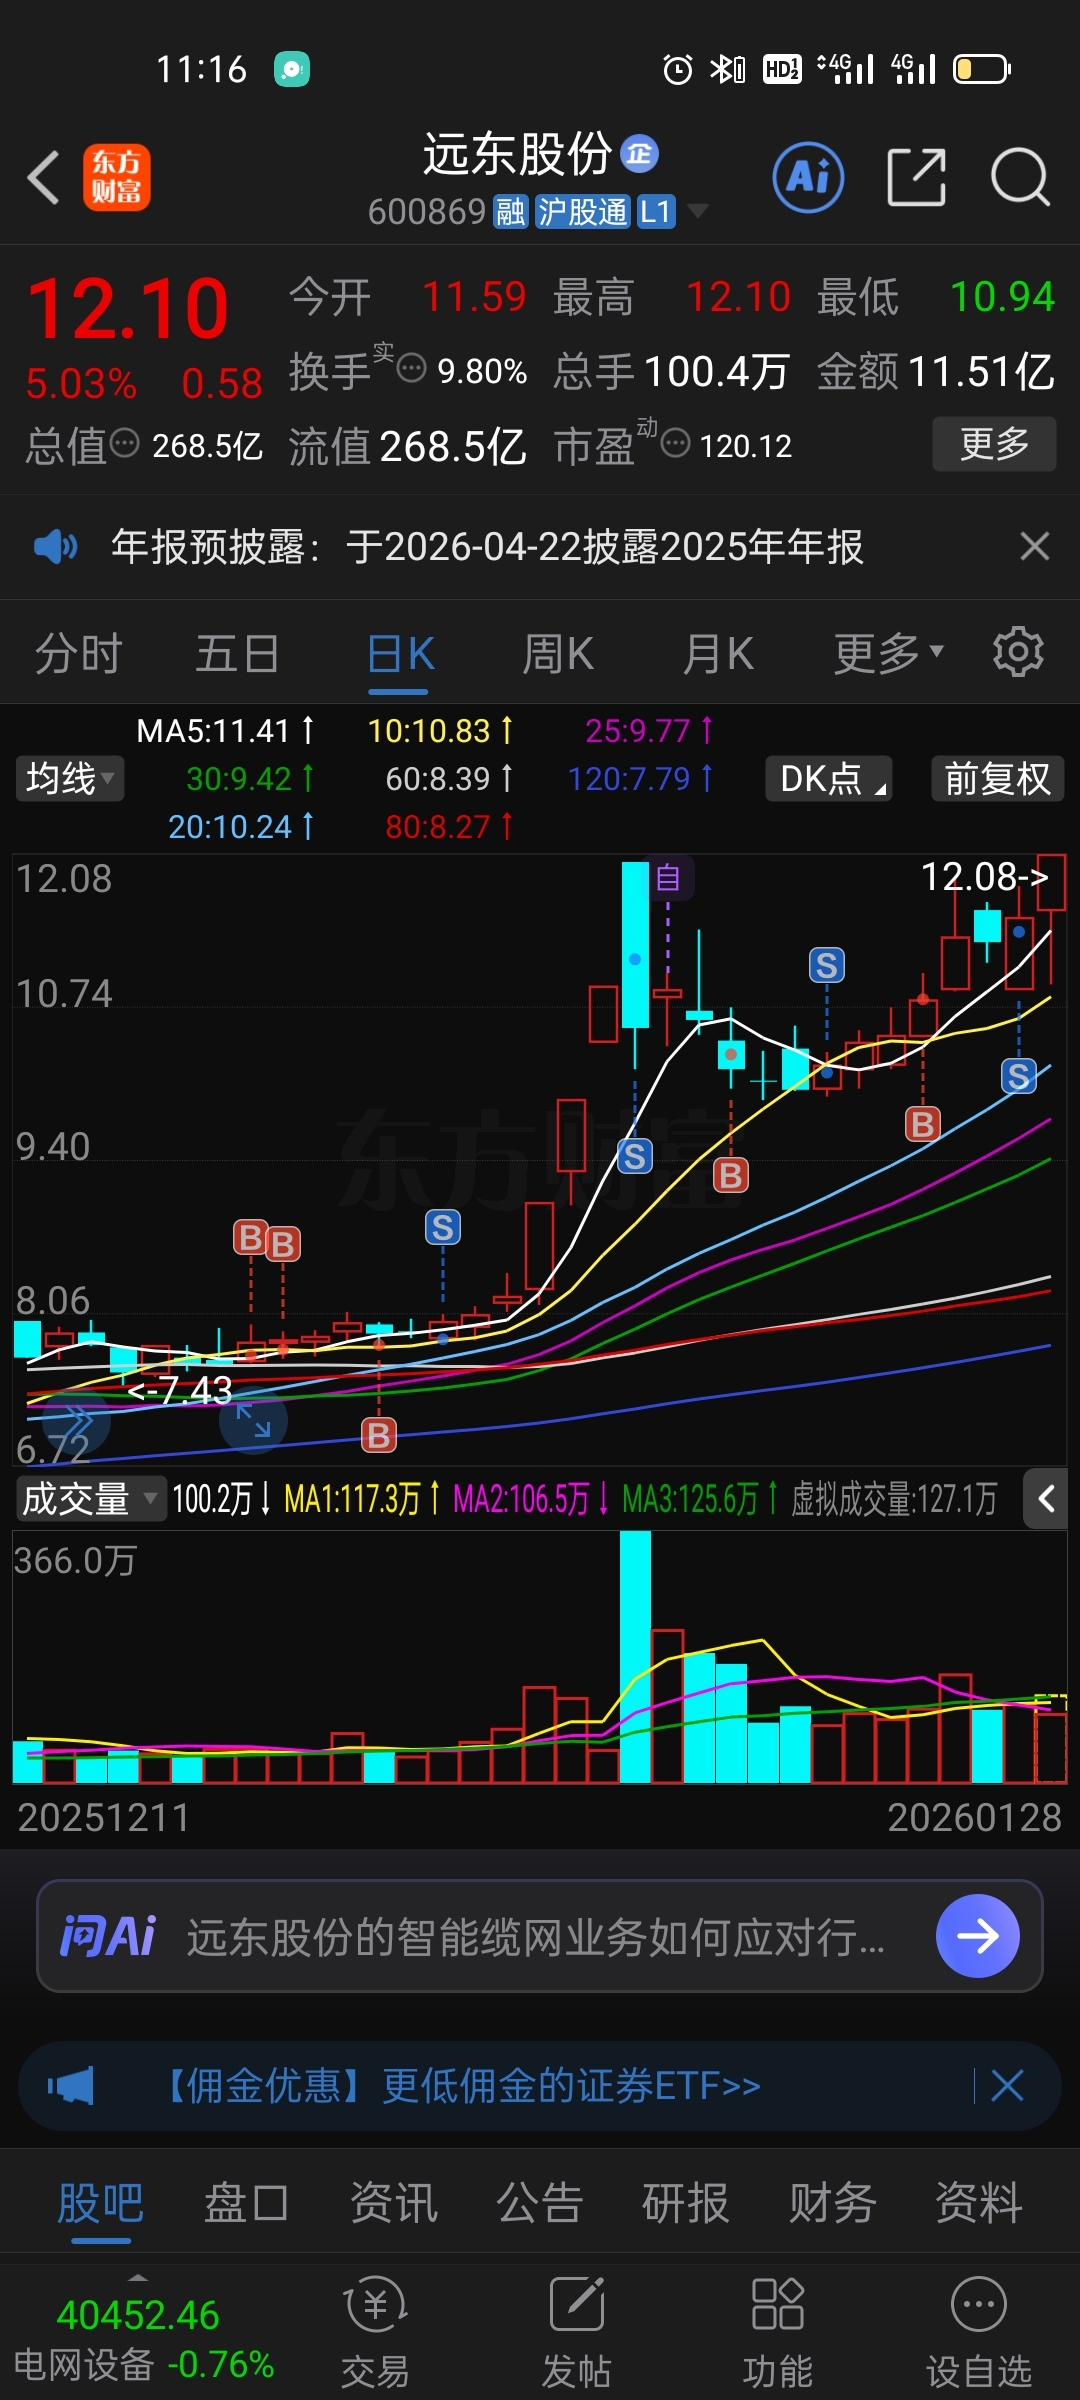Switch to 周K tab

click(x=558, y=654)
